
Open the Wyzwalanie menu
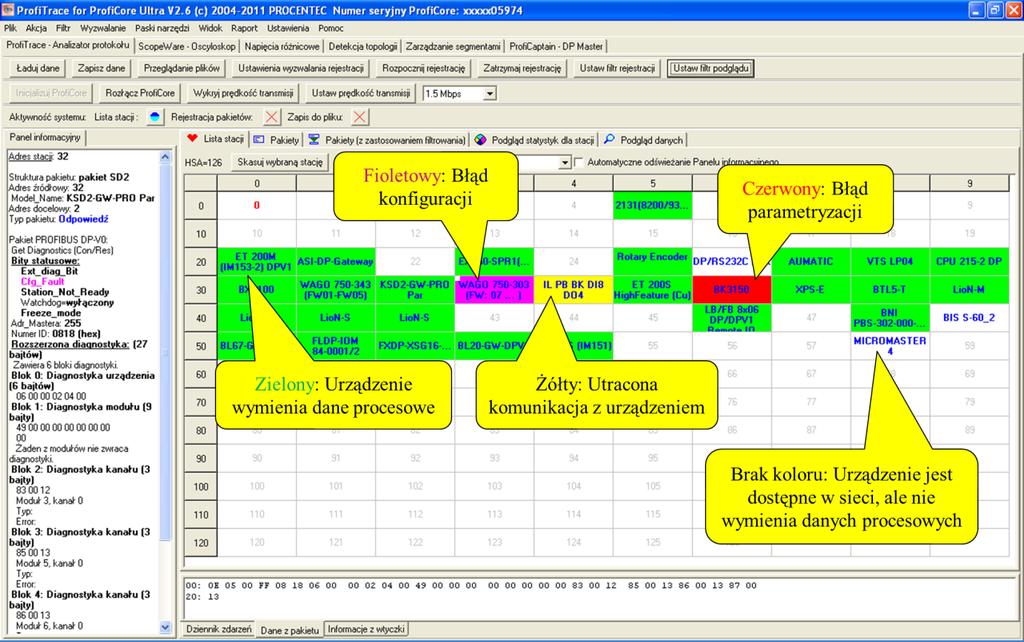coord(103,28)
